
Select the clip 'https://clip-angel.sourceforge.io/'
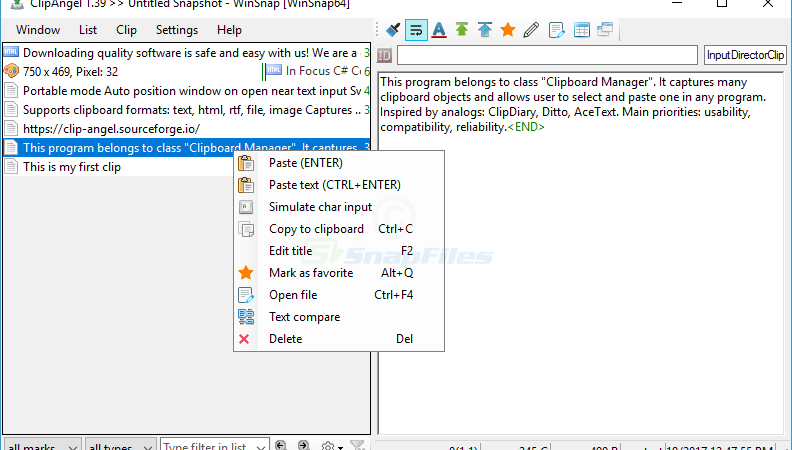(x=187, y=129)
